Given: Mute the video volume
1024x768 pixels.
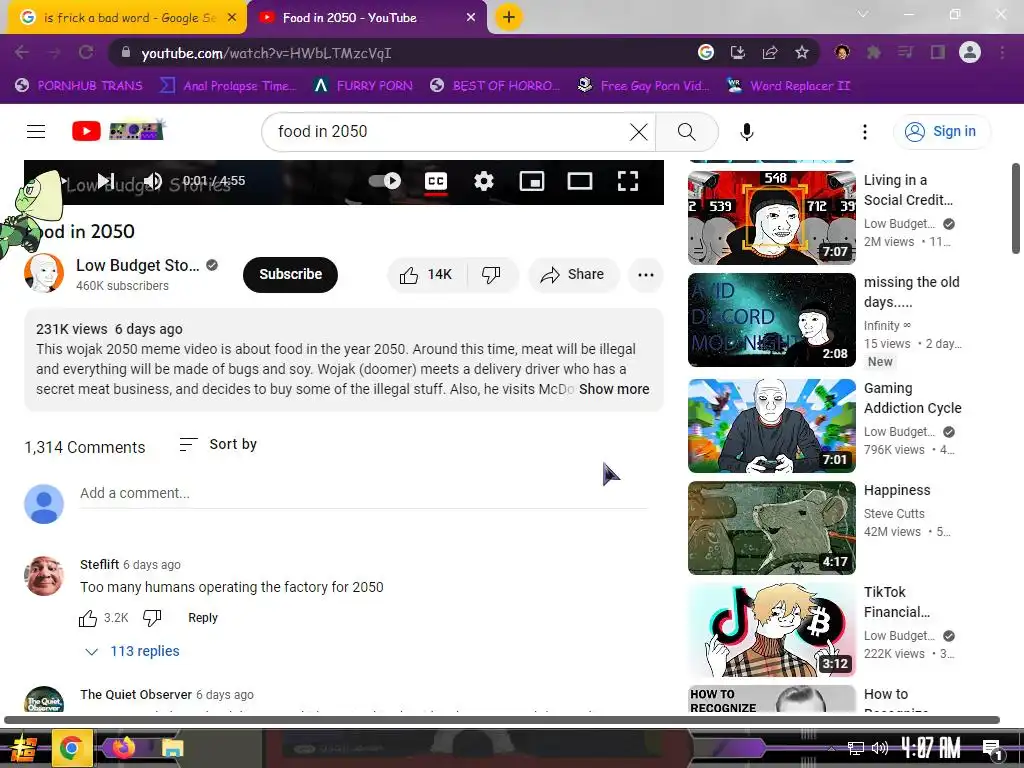Looking at the screenshot, I should [x=153, y=181].
